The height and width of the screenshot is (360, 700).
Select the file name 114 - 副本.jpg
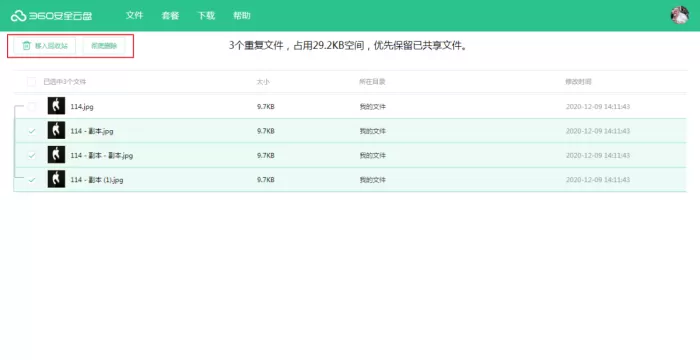(92, 131)
